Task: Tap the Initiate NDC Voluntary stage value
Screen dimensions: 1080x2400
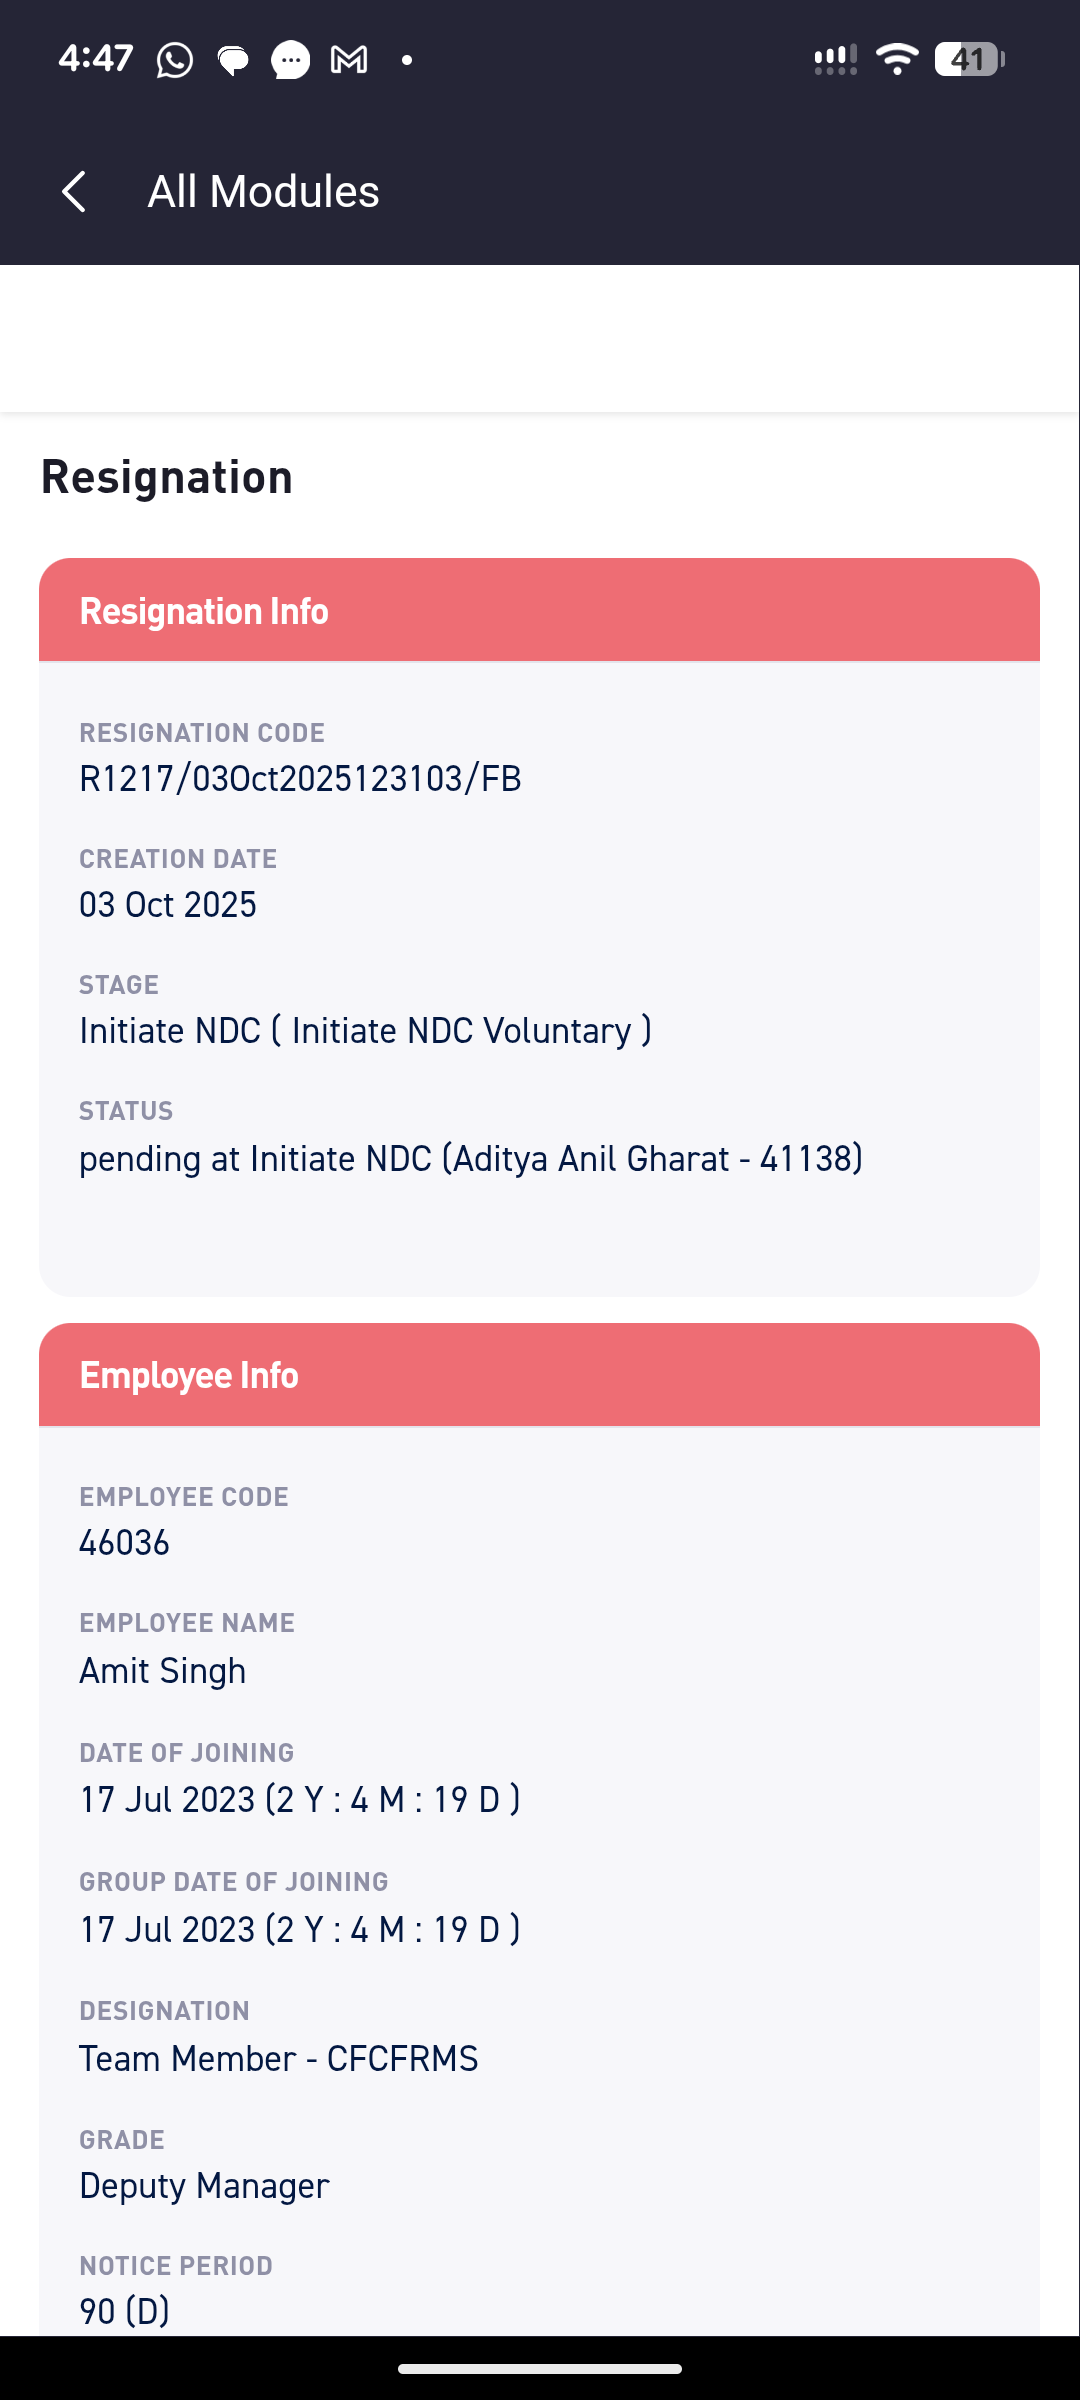Action: 365,1031
